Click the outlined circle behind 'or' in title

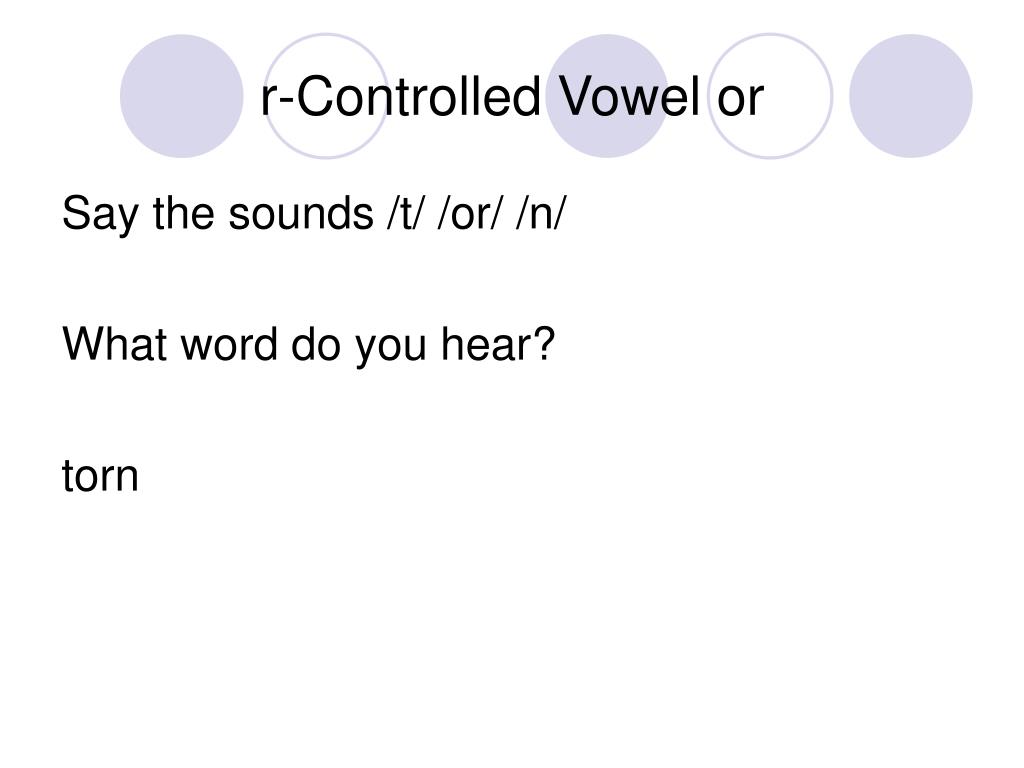point(771,96)
